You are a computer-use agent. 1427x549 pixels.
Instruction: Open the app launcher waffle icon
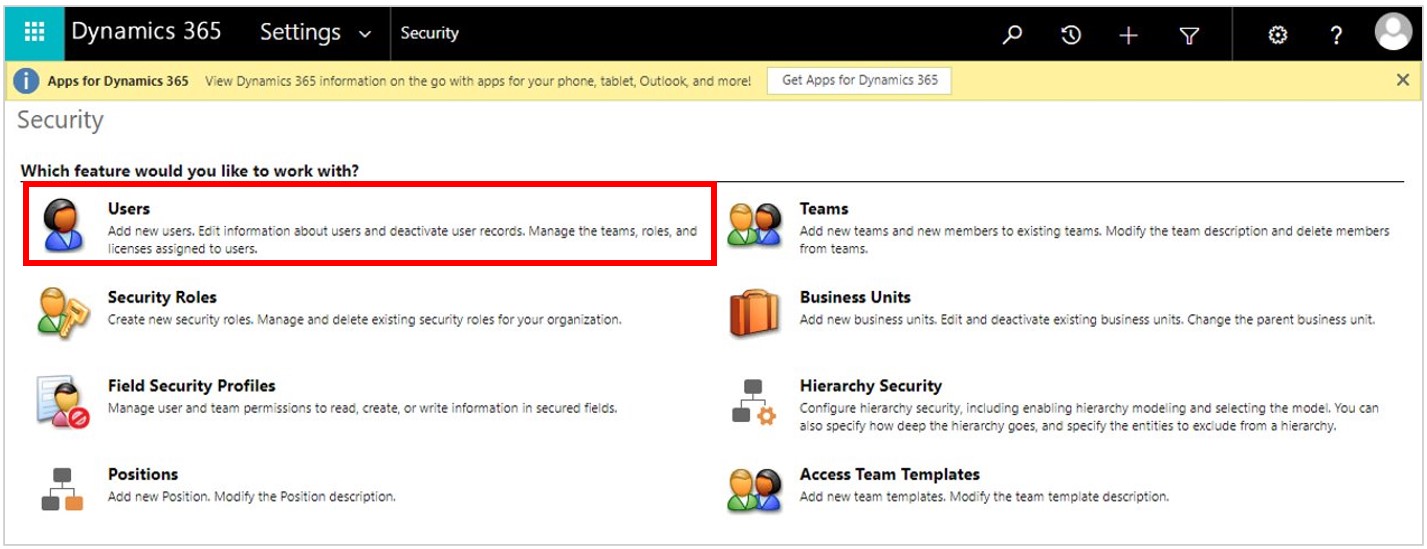pyautogui.click(x=34, y=32)
